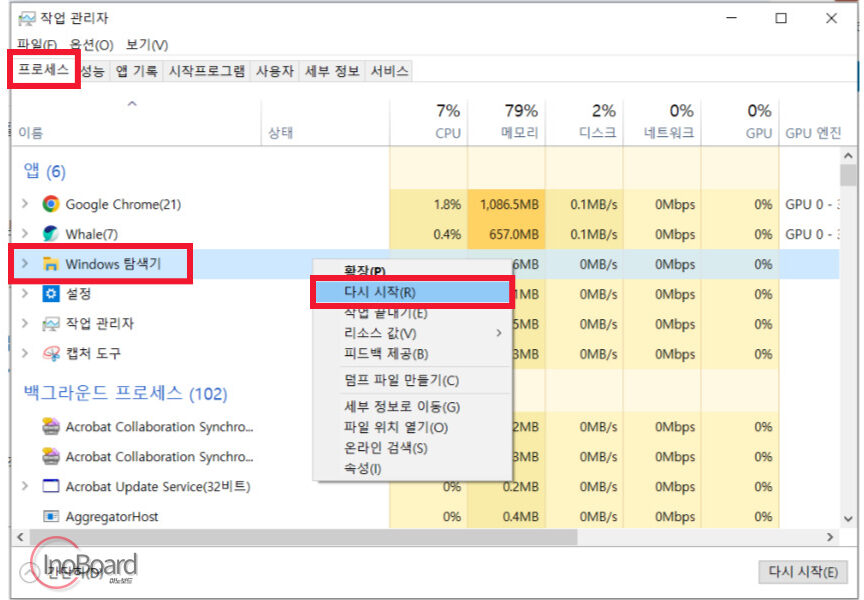Choose 덤프 파일 만들기(C) in context menu

pos(413,380)
